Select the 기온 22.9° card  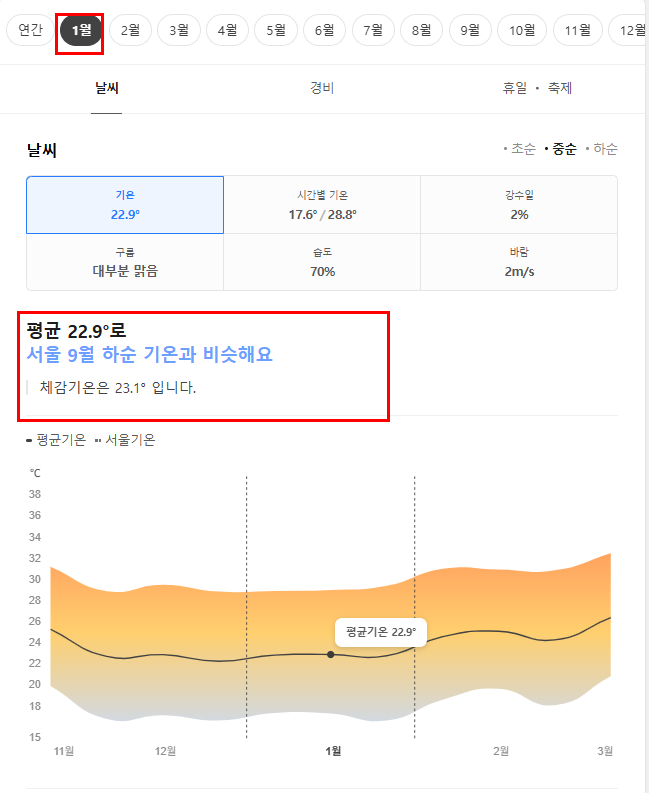click(x=125, y=205)
